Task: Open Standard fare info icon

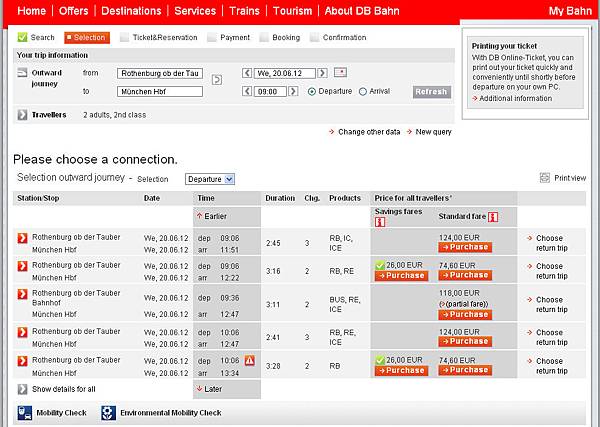Action: (x=493, y=217)
